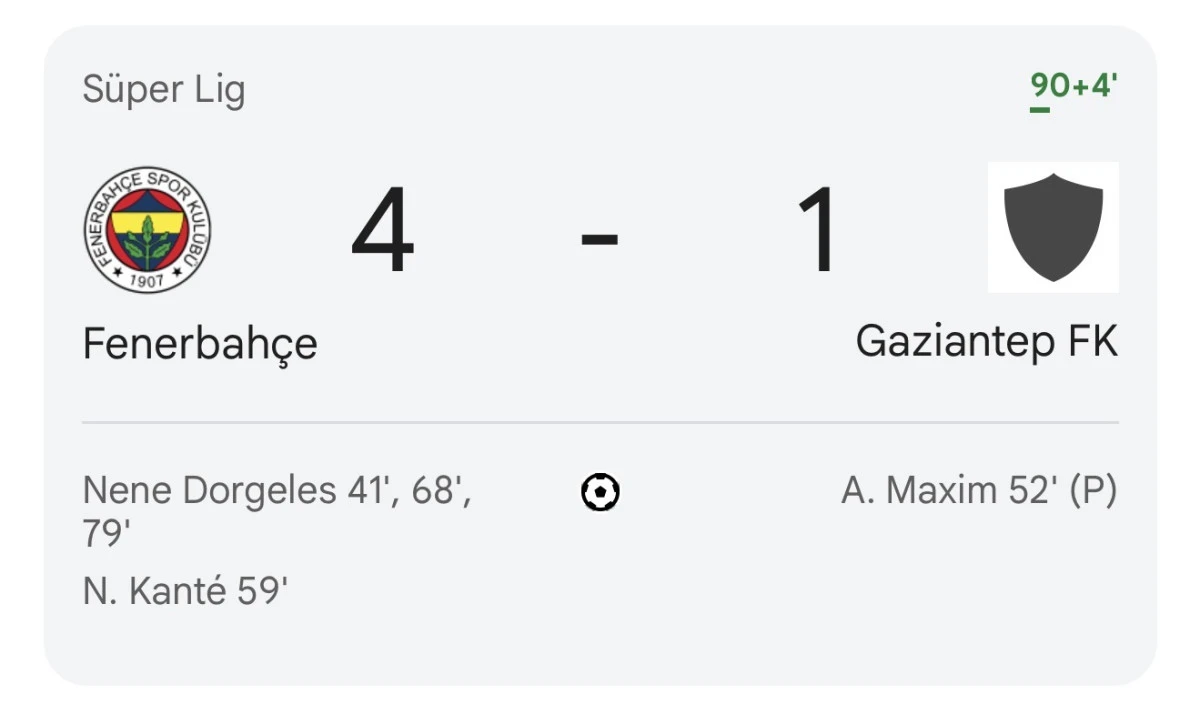Click the soccer ball goals icon
This screenshot has width=1200, height=715.
pos(600,492)
